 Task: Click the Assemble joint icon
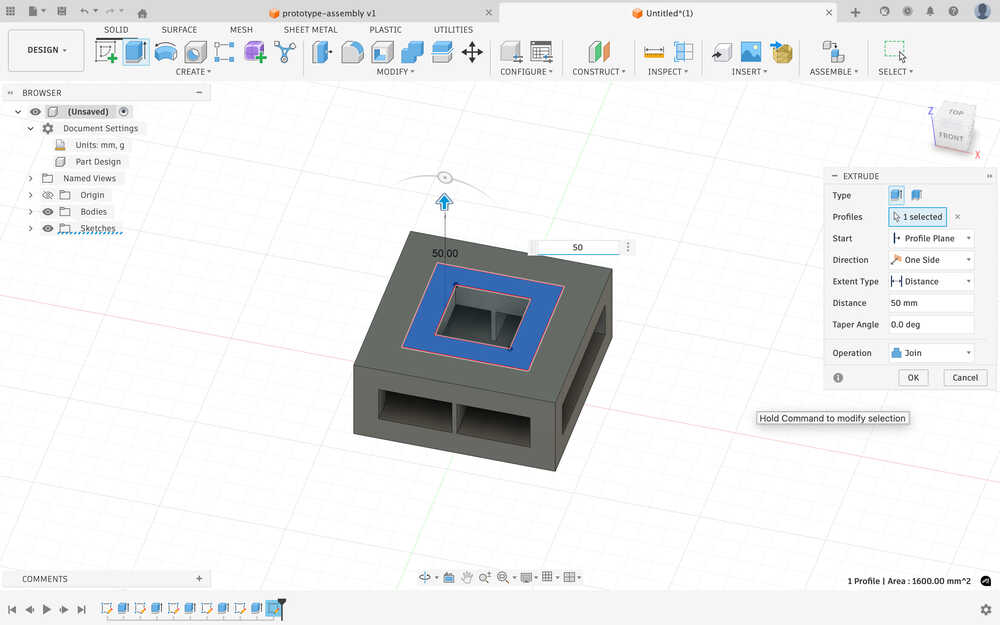[x=833, y=52]
